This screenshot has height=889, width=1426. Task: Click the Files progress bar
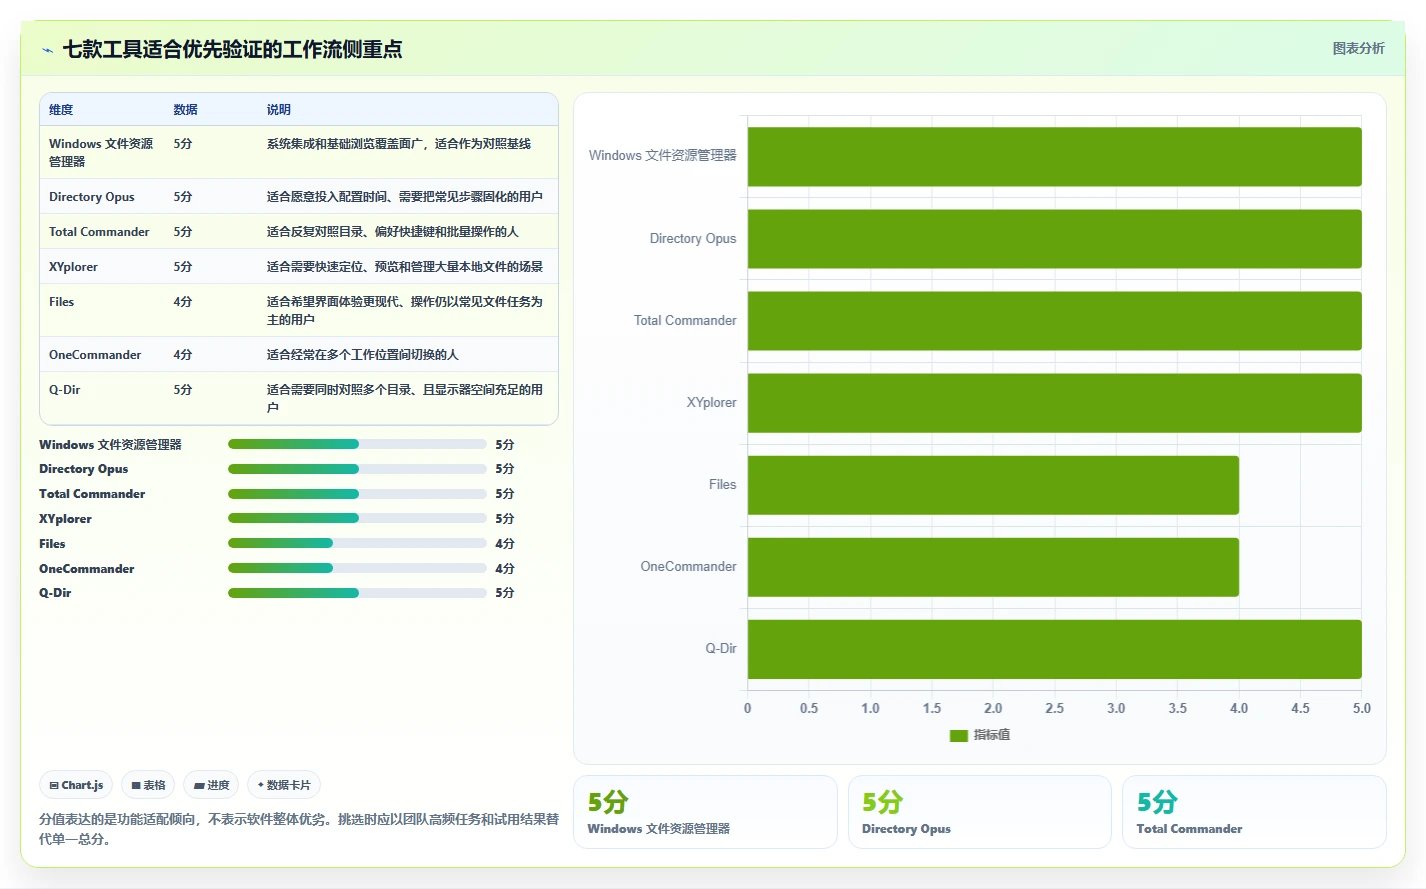coord(357,543)
